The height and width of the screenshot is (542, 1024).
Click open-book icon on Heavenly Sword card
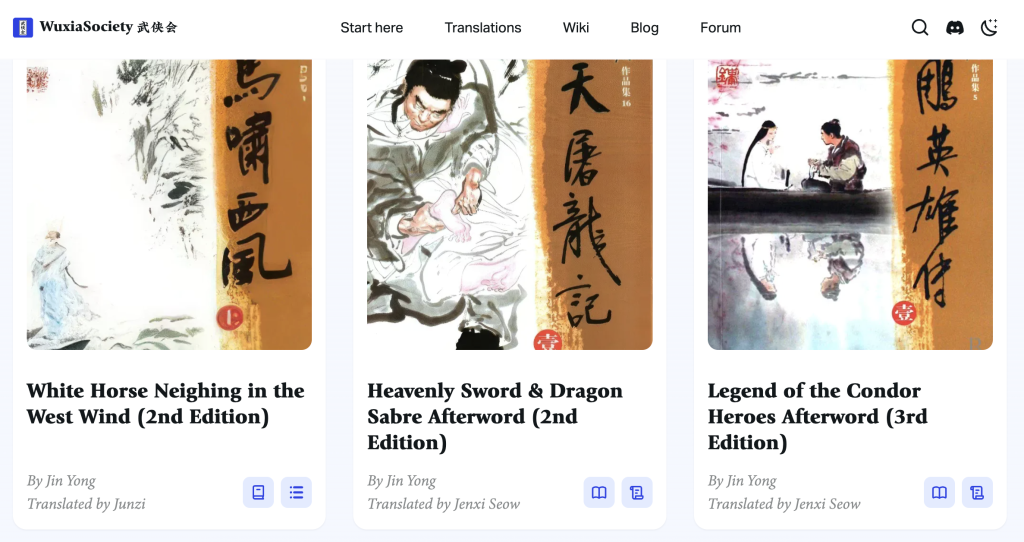click(x=599, y=492)
